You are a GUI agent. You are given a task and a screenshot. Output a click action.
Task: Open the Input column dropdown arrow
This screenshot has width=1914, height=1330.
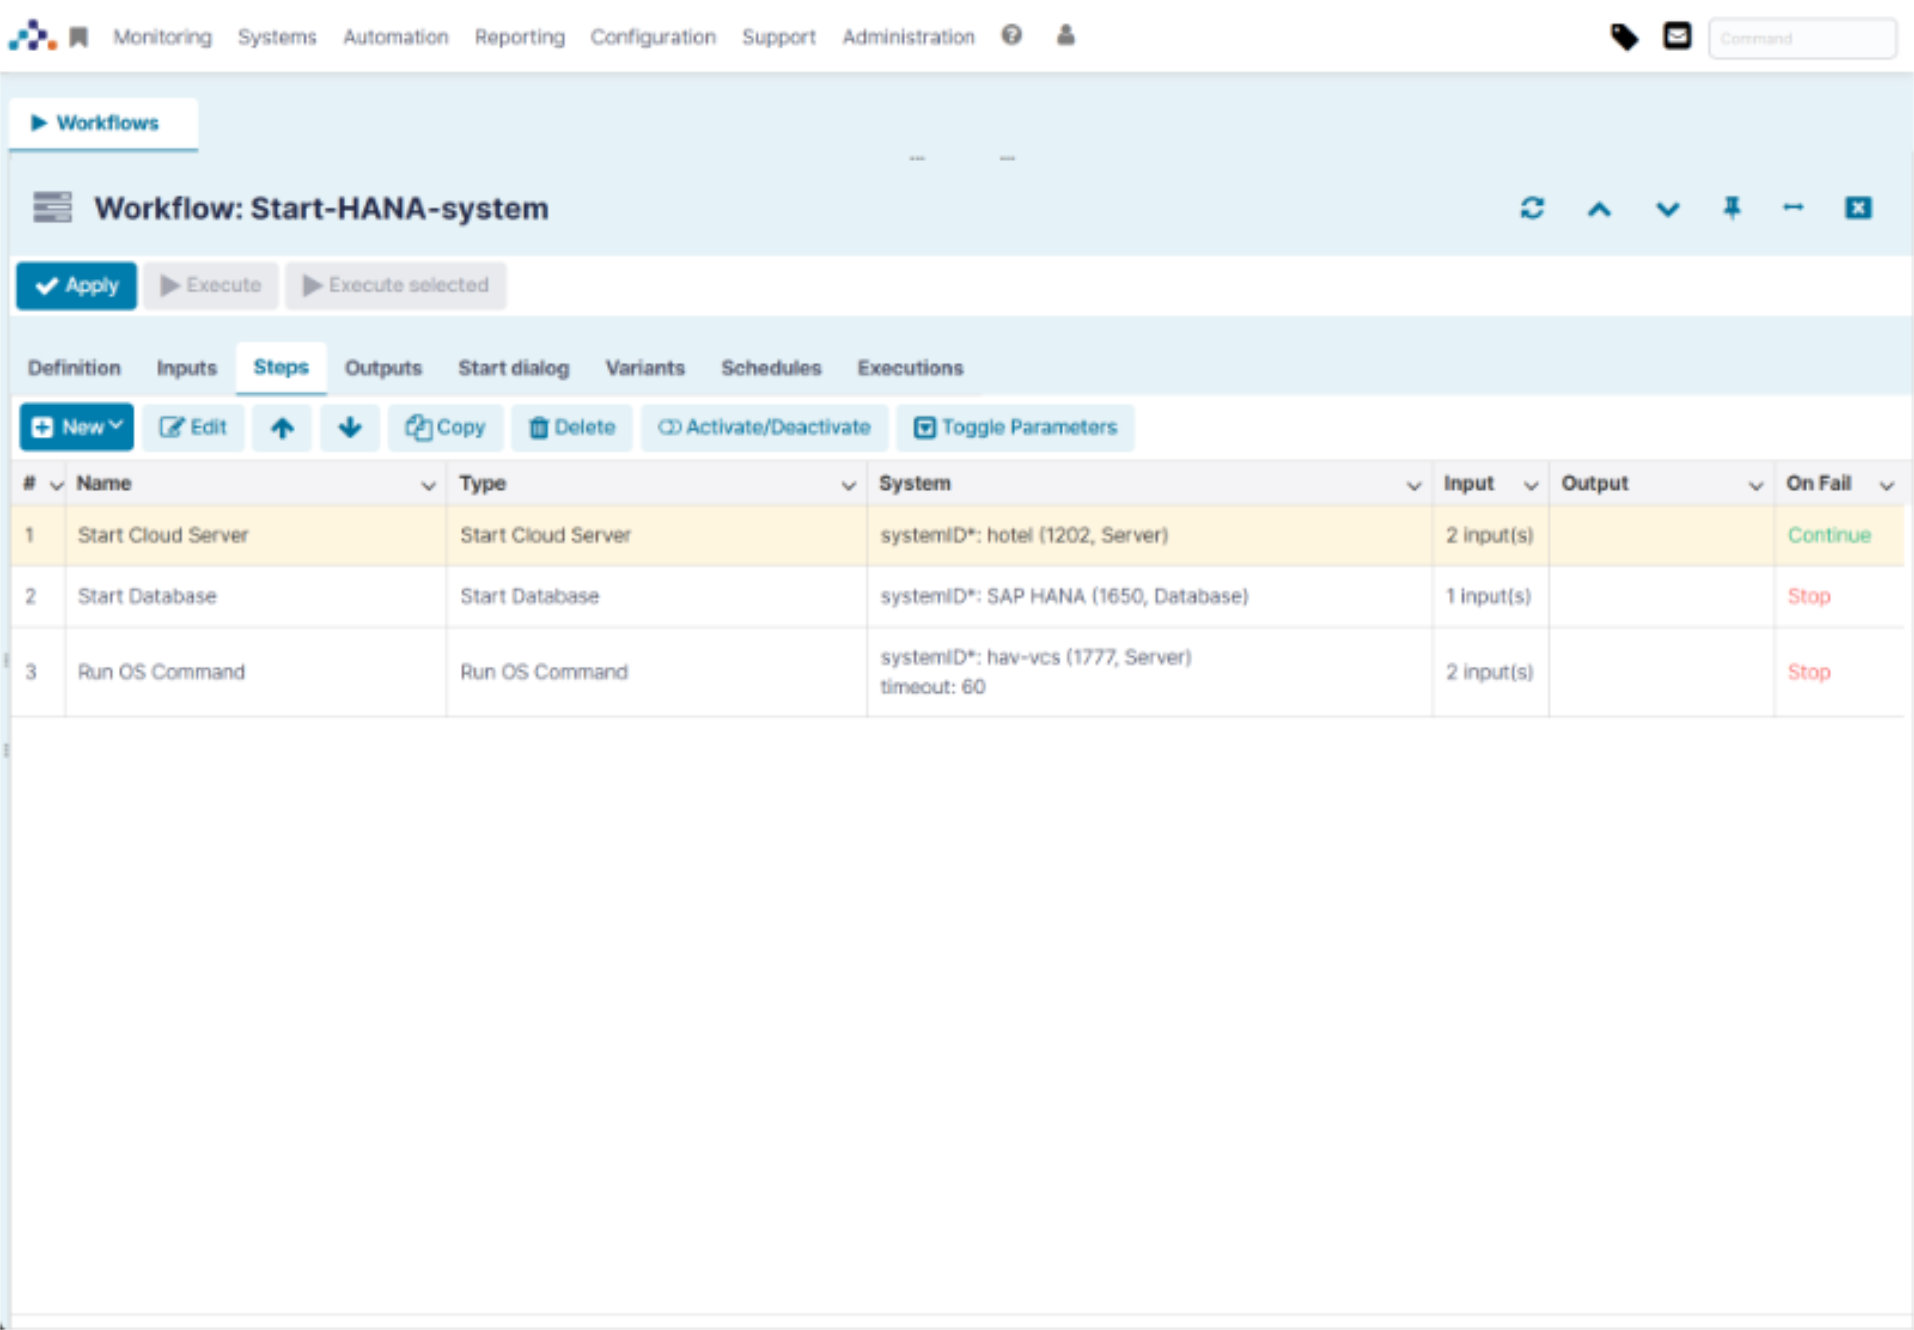1531,485
